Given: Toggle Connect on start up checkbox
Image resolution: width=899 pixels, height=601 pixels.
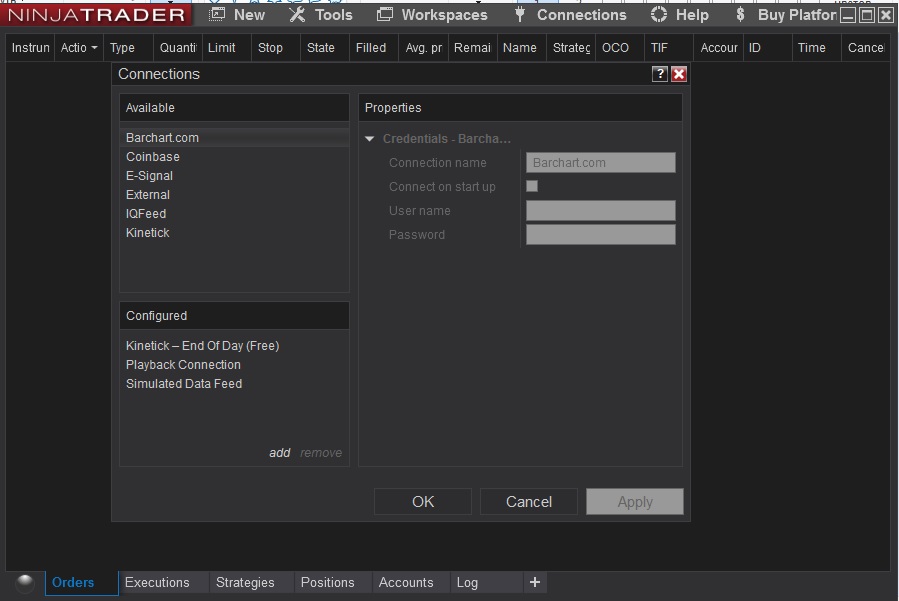Looking at the screenshot, I should pyautogui.click(x=532, y=186).
